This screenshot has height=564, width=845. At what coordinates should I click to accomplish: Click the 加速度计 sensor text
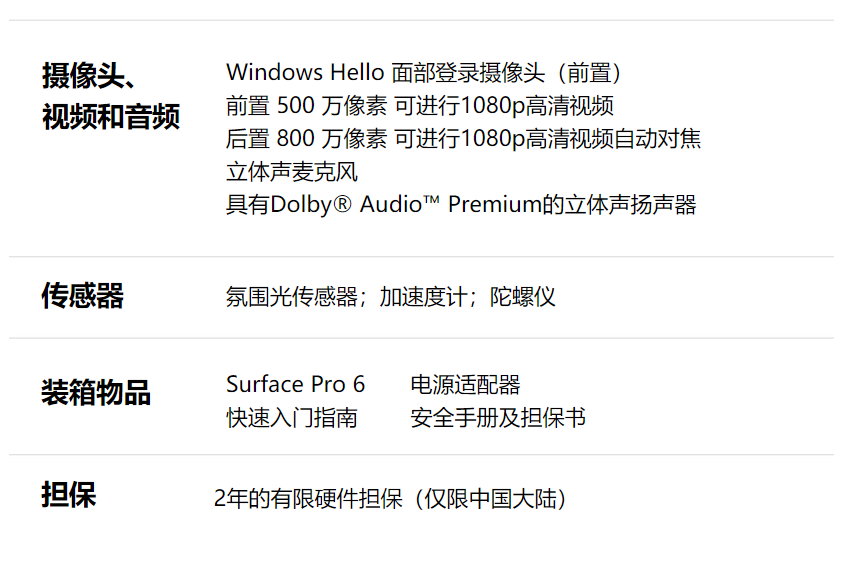(x=423, y=297)
